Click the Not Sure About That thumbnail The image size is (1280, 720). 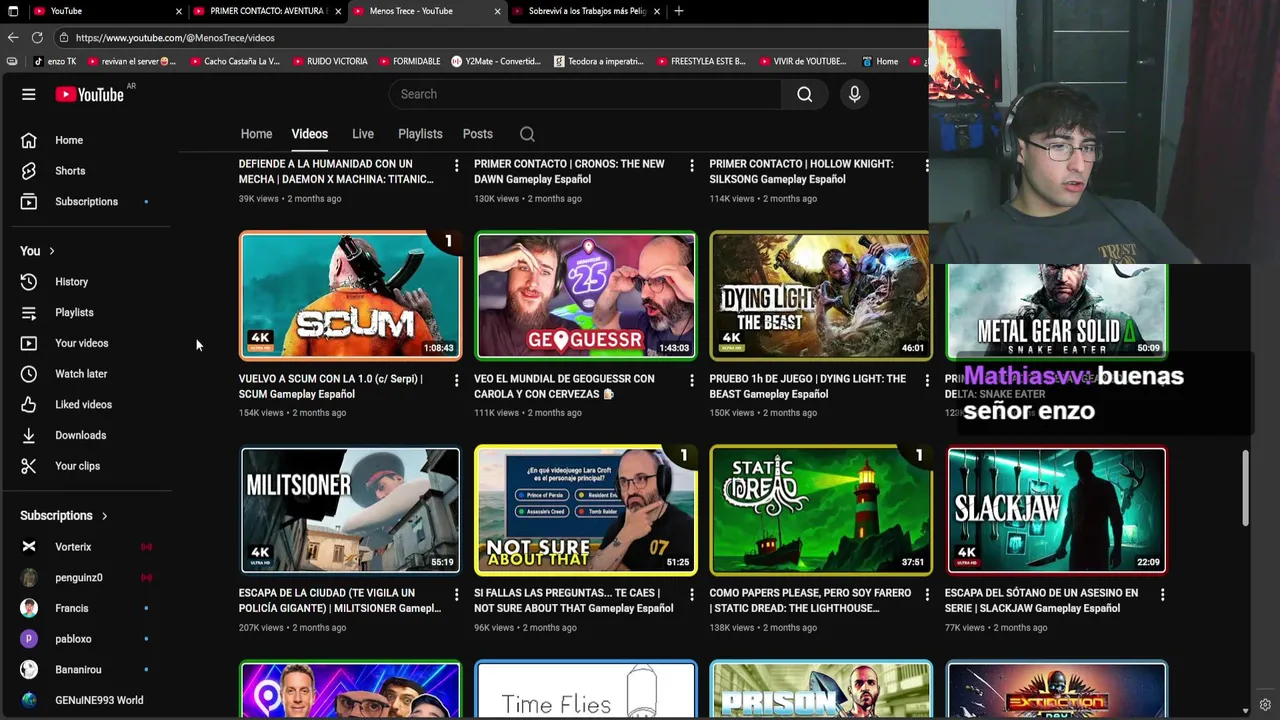[x=585, y=510]
